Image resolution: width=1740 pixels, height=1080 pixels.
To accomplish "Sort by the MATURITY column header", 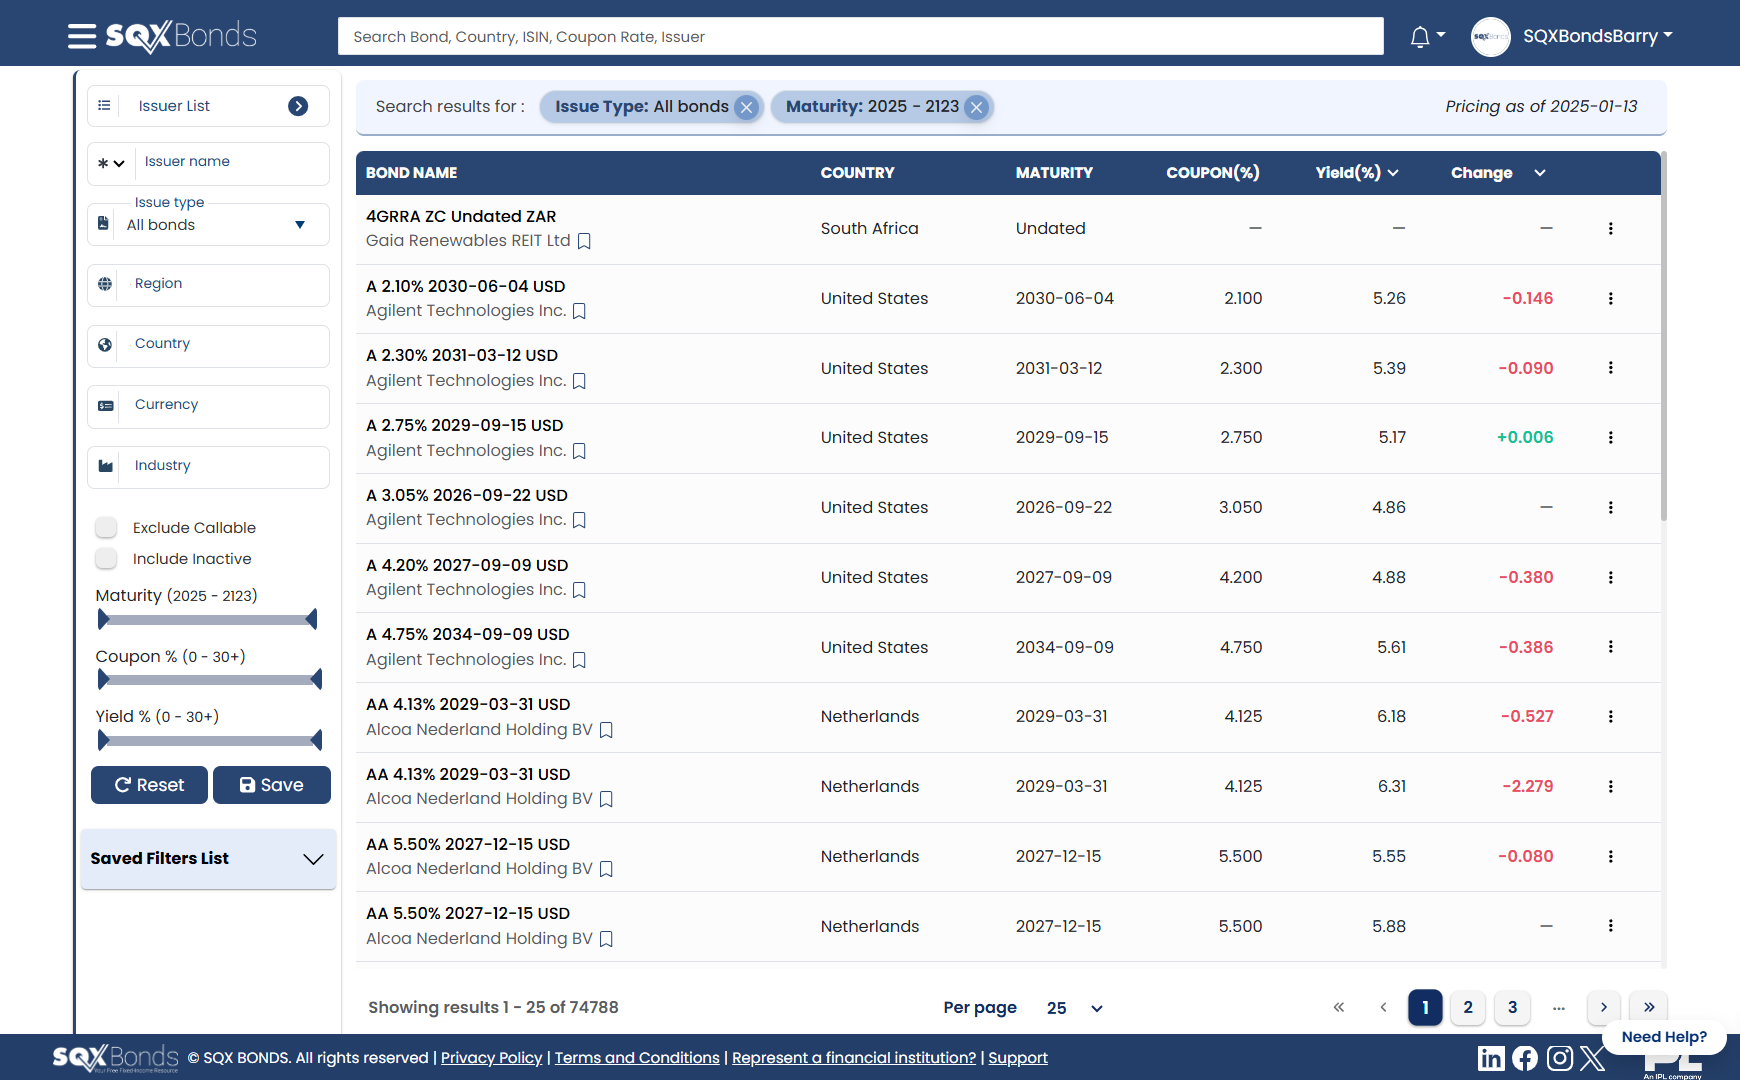I will point(1054,173).
